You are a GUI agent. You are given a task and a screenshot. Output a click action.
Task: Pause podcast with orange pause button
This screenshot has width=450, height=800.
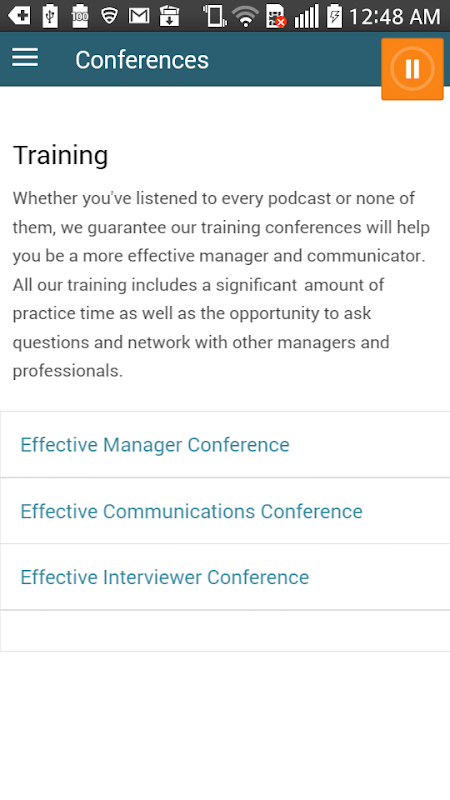click(412, 69)
